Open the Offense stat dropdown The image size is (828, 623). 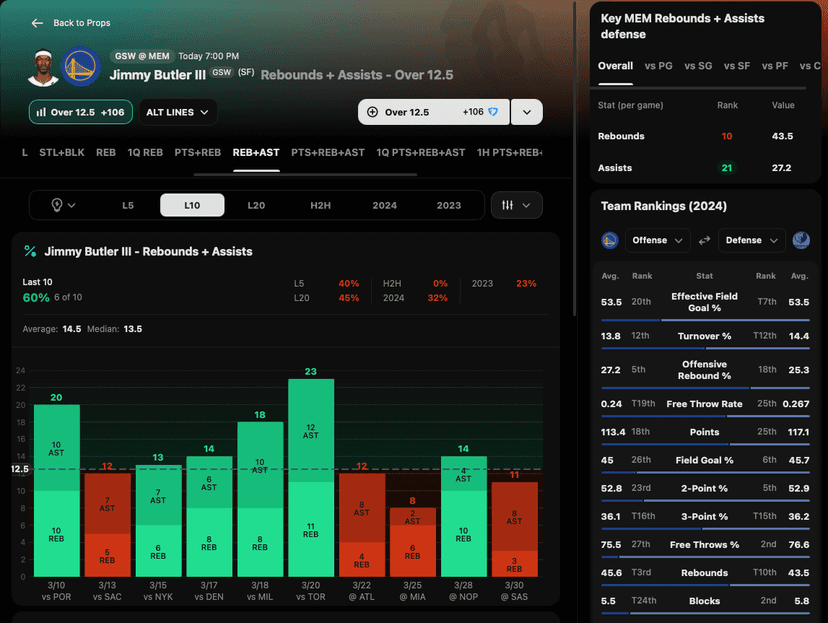click(657, 240)
